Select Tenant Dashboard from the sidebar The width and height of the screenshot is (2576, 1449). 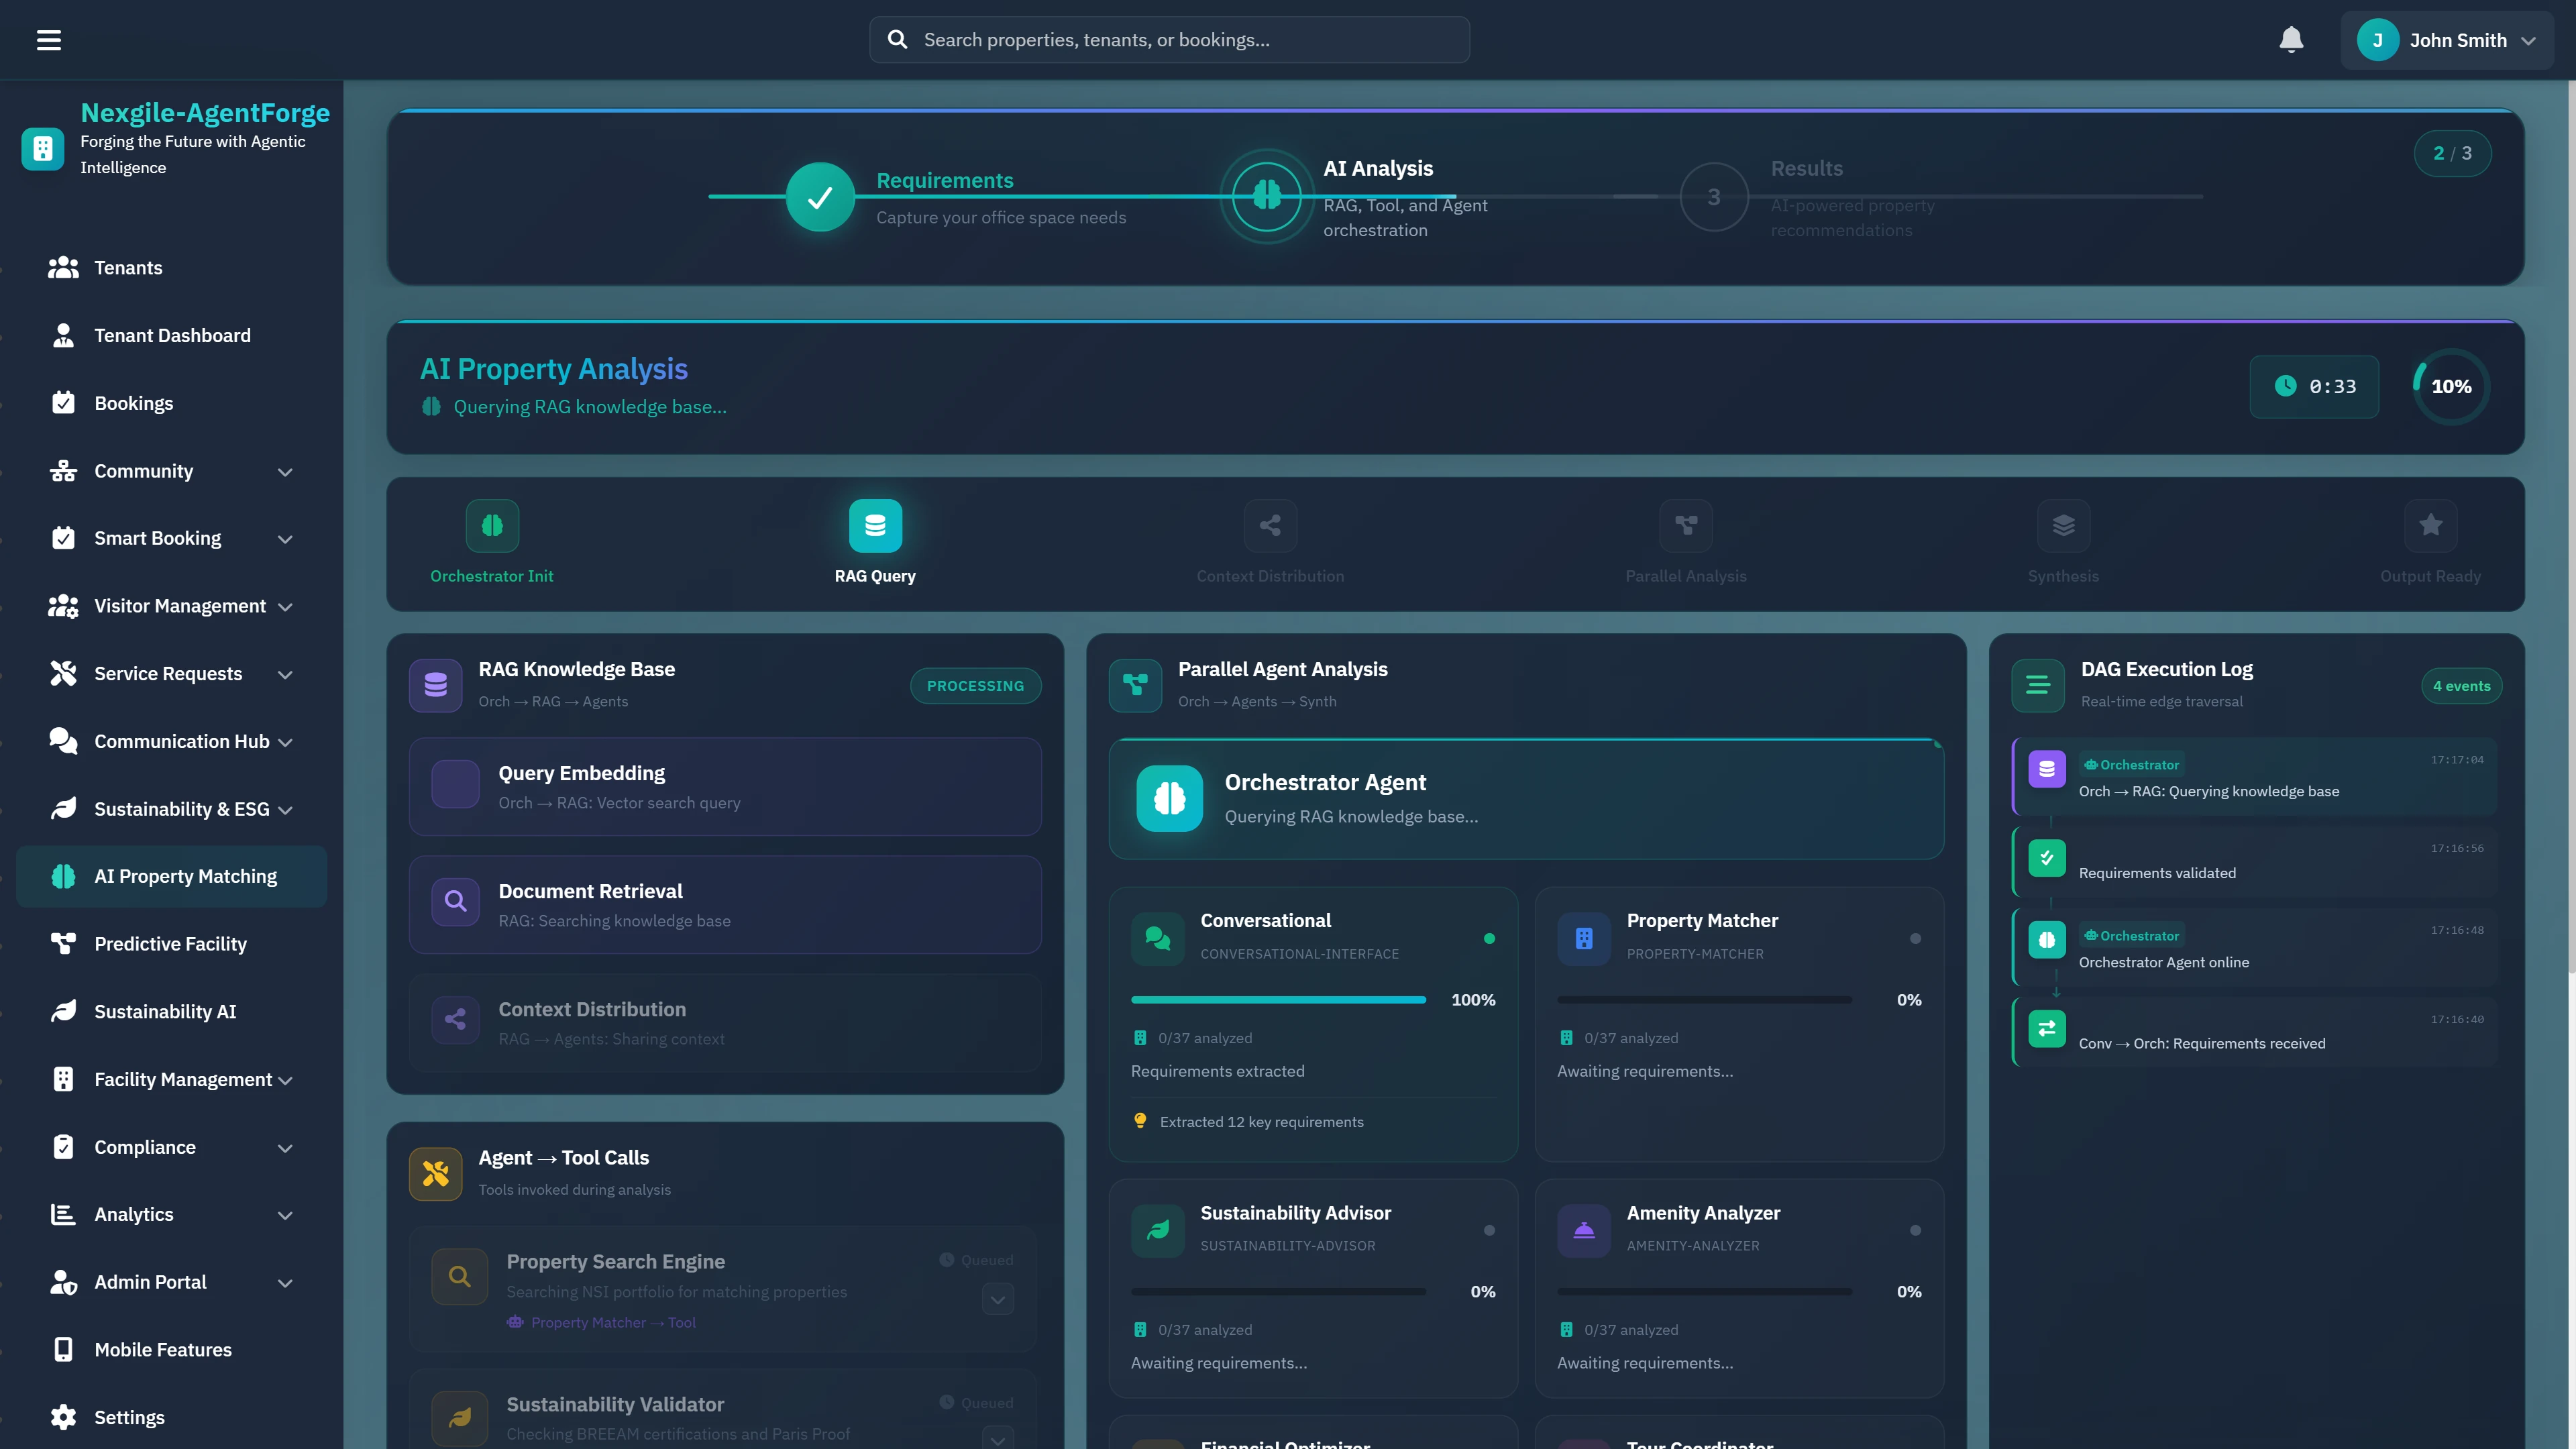(x=173, y=335)
